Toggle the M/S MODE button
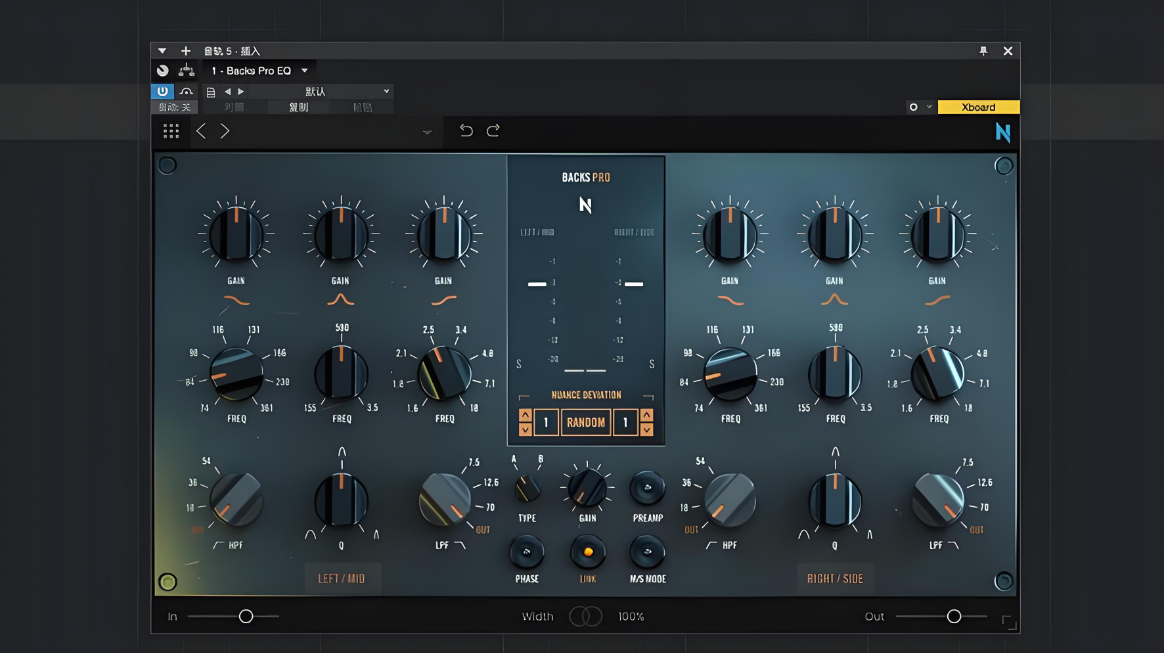The width and height of the screenshot is (1164, 653). coord(647,552)
